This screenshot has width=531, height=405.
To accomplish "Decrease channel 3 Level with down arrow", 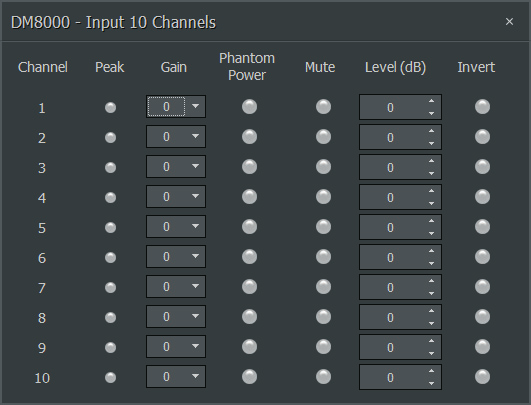I will pos(431,173).
